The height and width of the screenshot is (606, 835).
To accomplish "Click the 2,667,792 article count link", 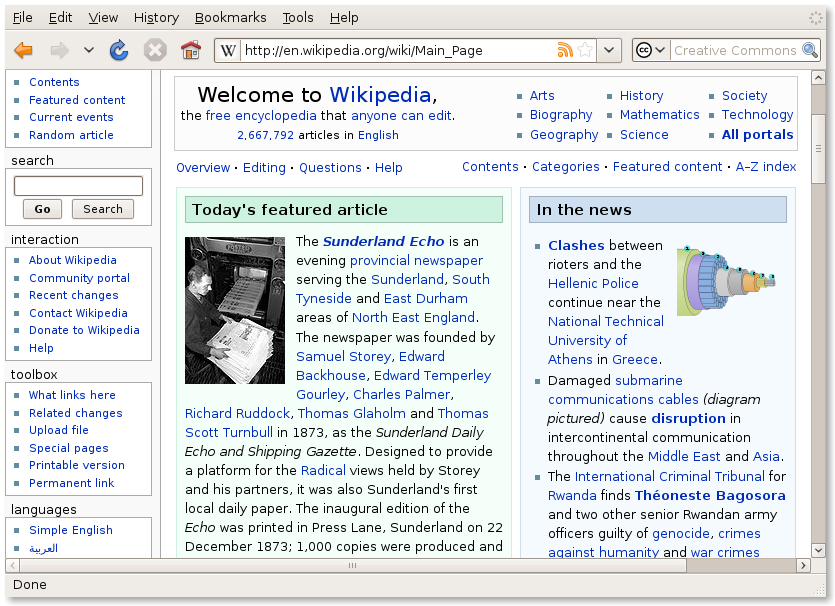I will 265,135.
